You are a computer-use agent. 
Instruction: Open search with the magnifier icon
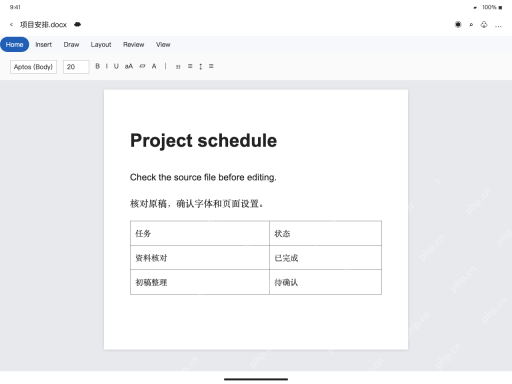tap(471, 25)
